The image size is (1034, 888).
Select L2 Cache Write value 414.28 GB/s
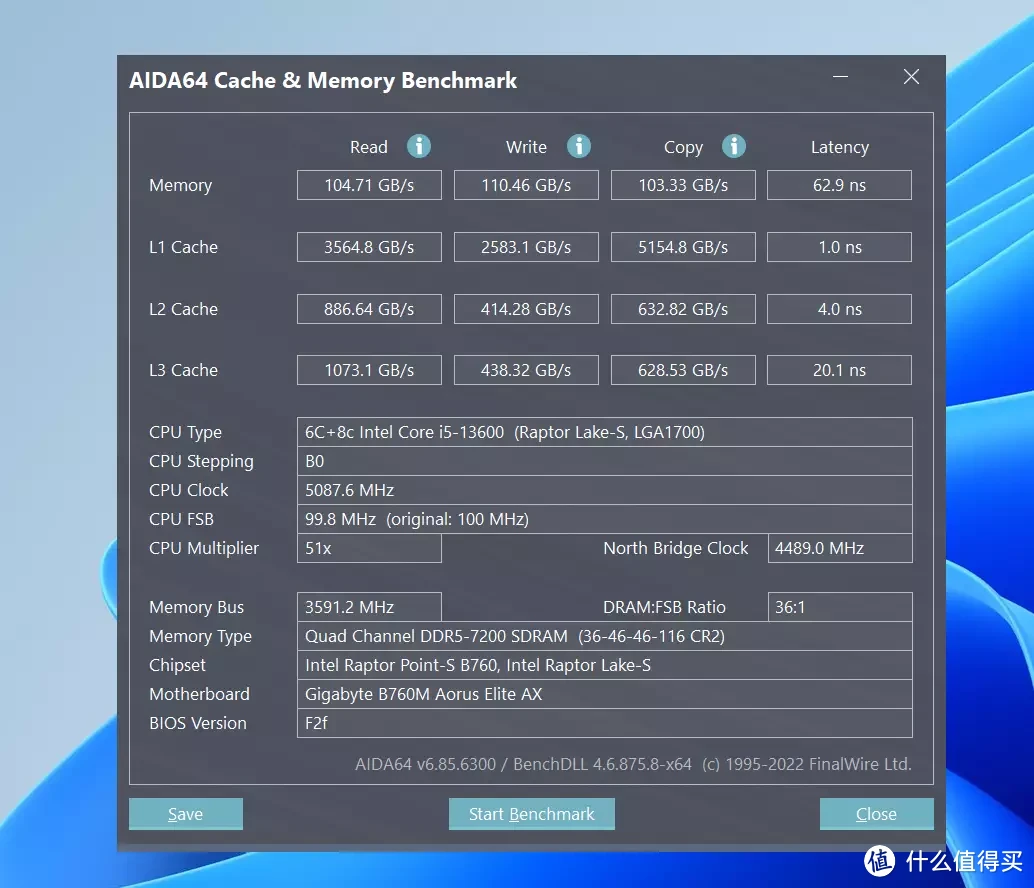526,309
